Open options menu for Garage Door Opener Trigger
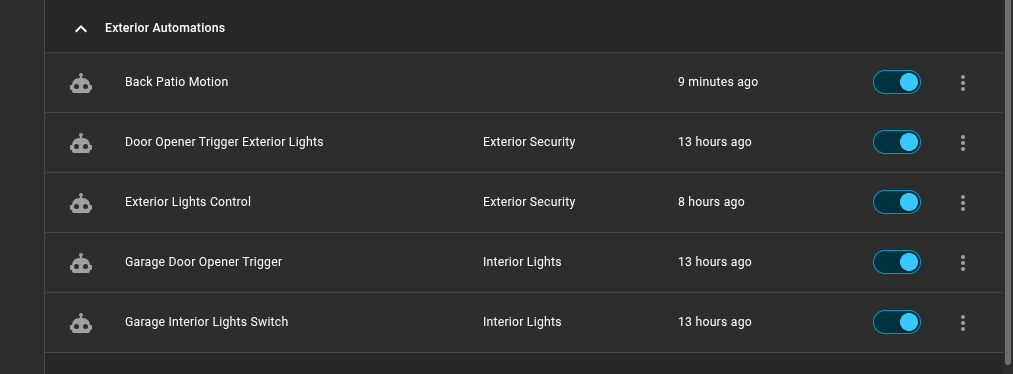The height and width of the screenshot is (374, 1013). point(963,263)
